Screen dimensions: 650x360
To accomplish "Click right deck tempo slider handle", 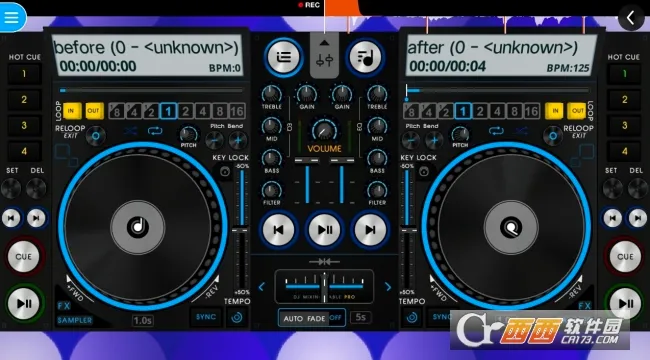I will [408, 230].
